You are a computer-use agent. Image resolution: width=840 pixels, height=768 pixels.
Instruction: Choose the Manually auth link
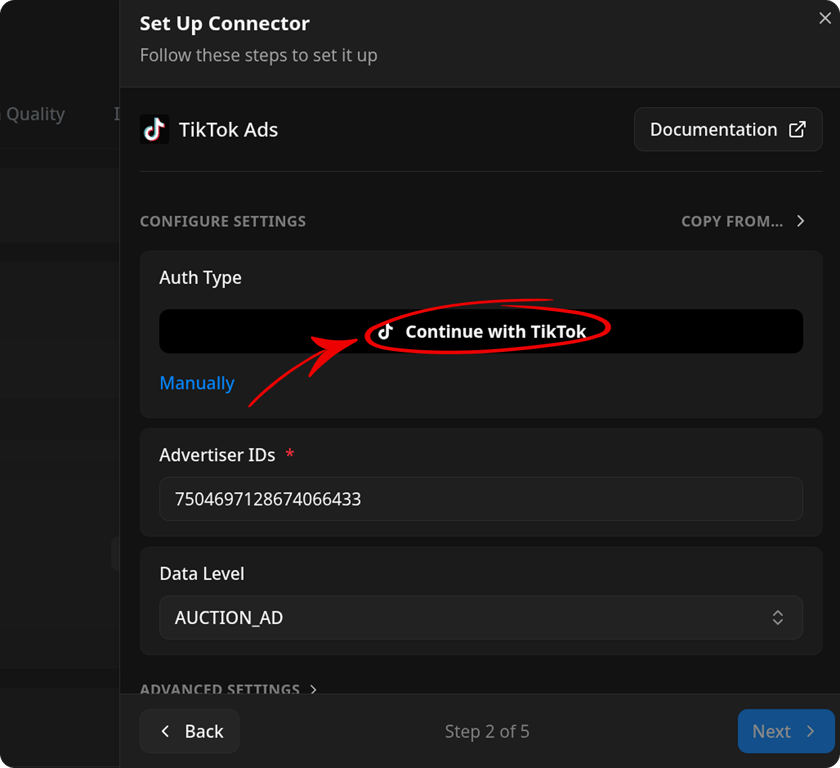click(197, 383)
